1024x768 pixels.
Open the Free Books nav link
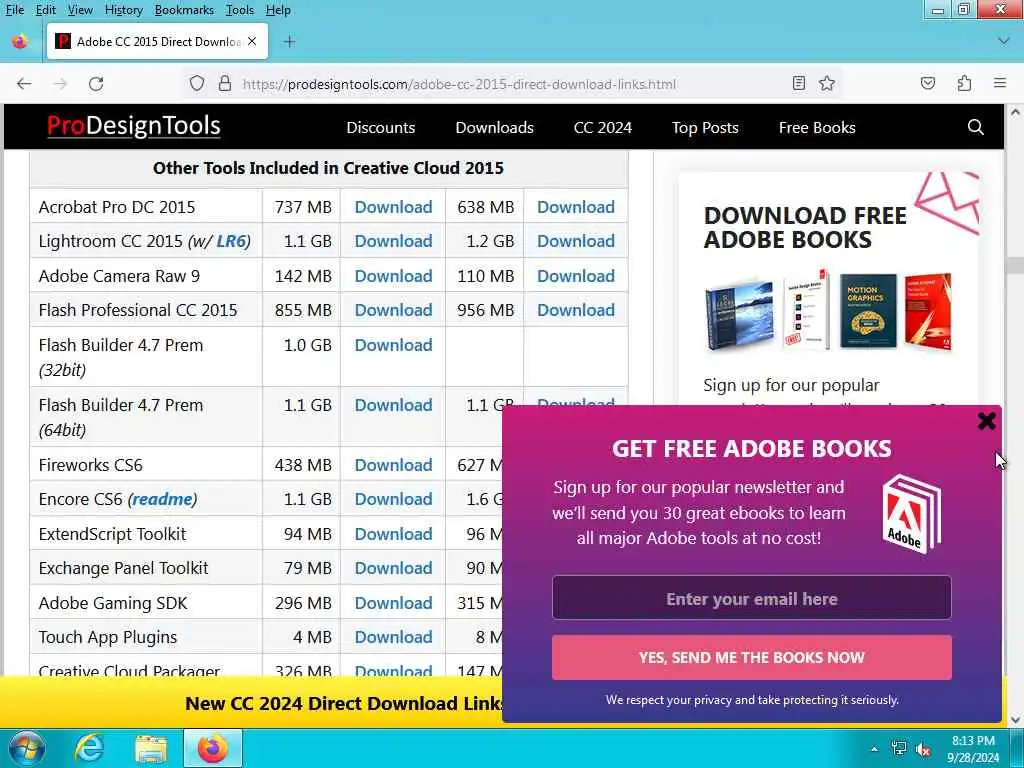(x=817, y=127)
